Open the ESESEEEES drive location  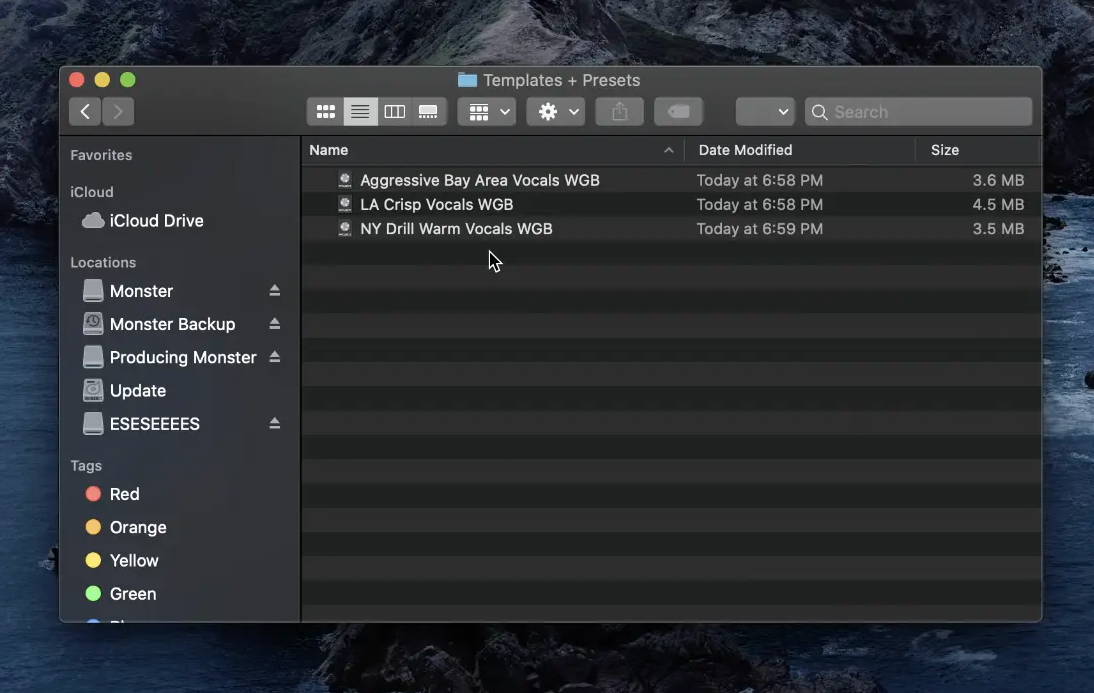tap(154, 424)
